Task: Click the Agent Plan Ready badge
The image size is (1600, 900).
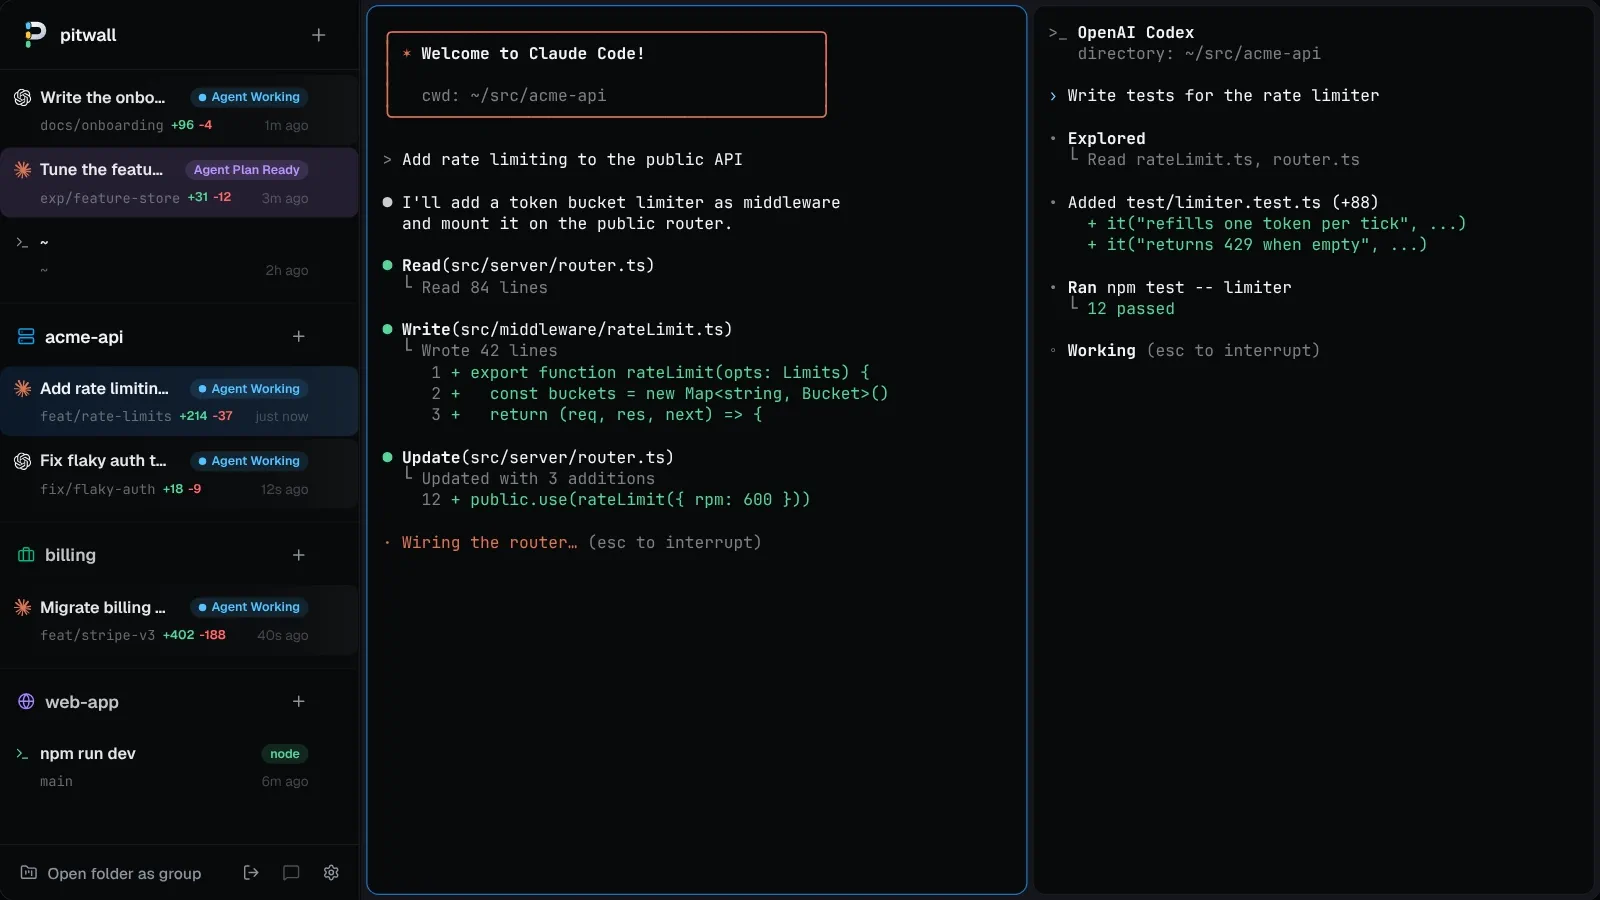Action: click(x=246, y=170)
